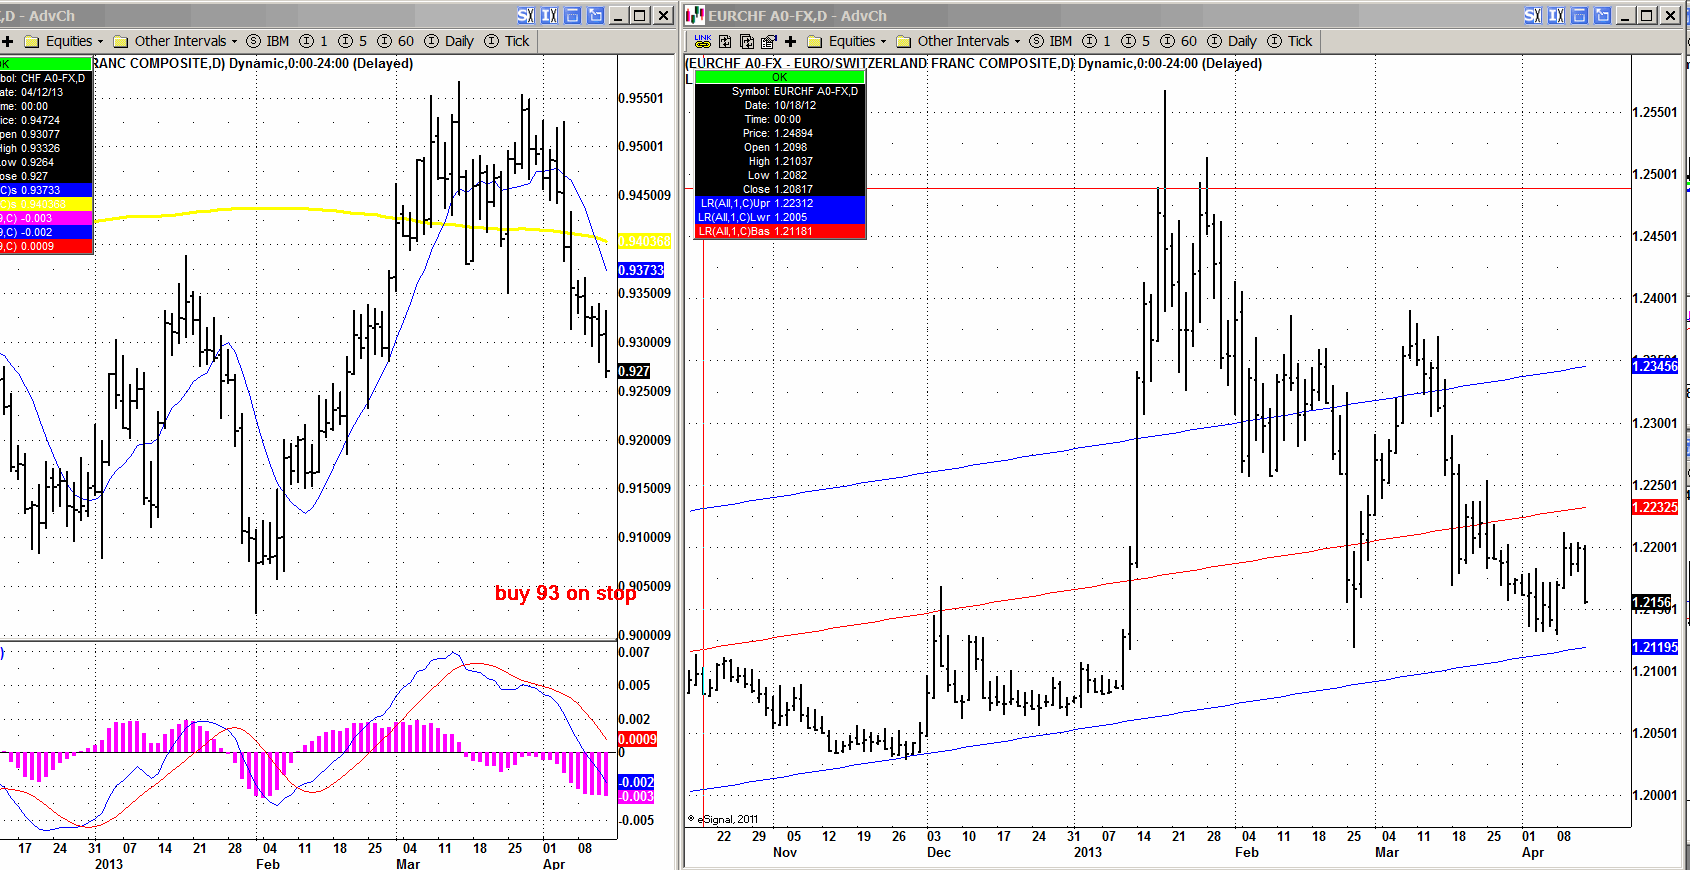Viewport: 1690px width, 870px height.
Task: Click the properties icon left of EURCHF plus icon
Action: (768, 41)
